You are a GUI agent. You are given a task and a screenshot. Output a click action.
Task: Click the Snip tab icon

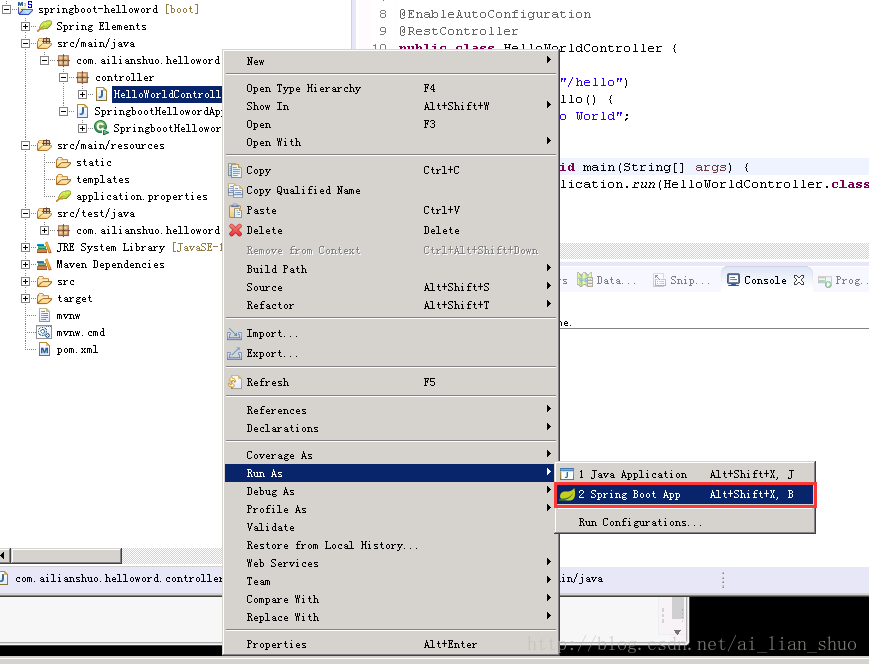pos(659,280)
